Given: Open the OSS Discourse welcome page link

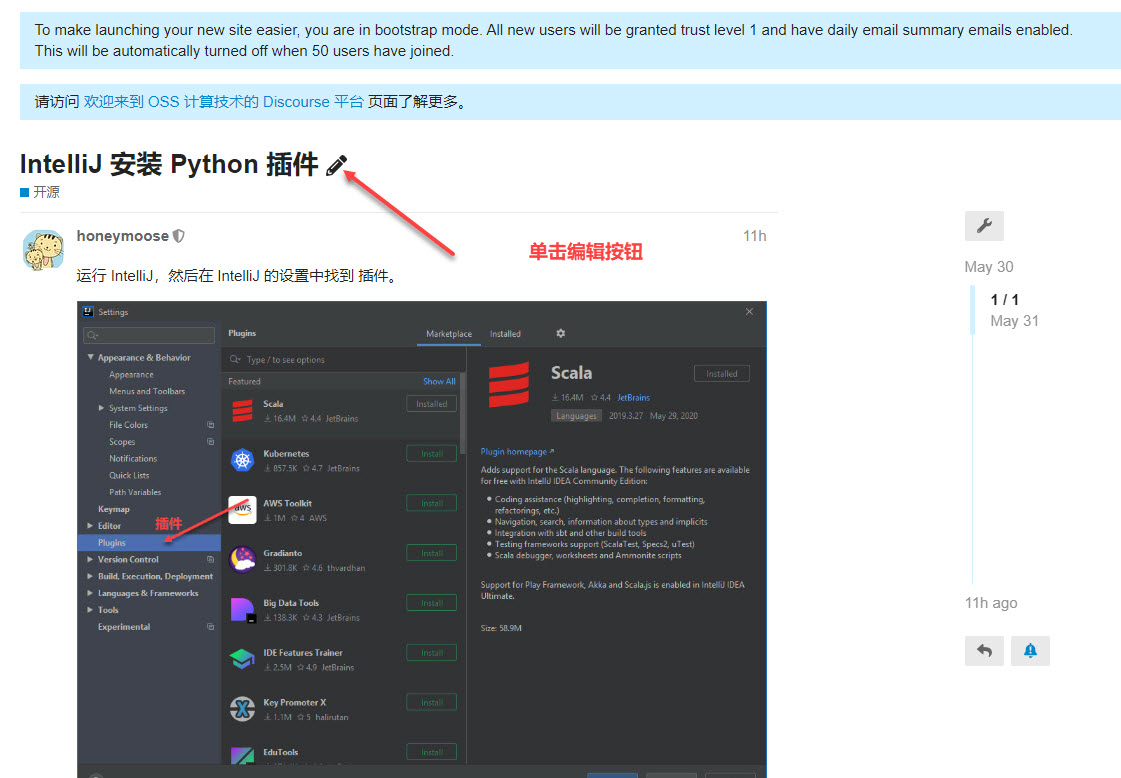Looking at the screenshot, I should [x=224, y=102].
